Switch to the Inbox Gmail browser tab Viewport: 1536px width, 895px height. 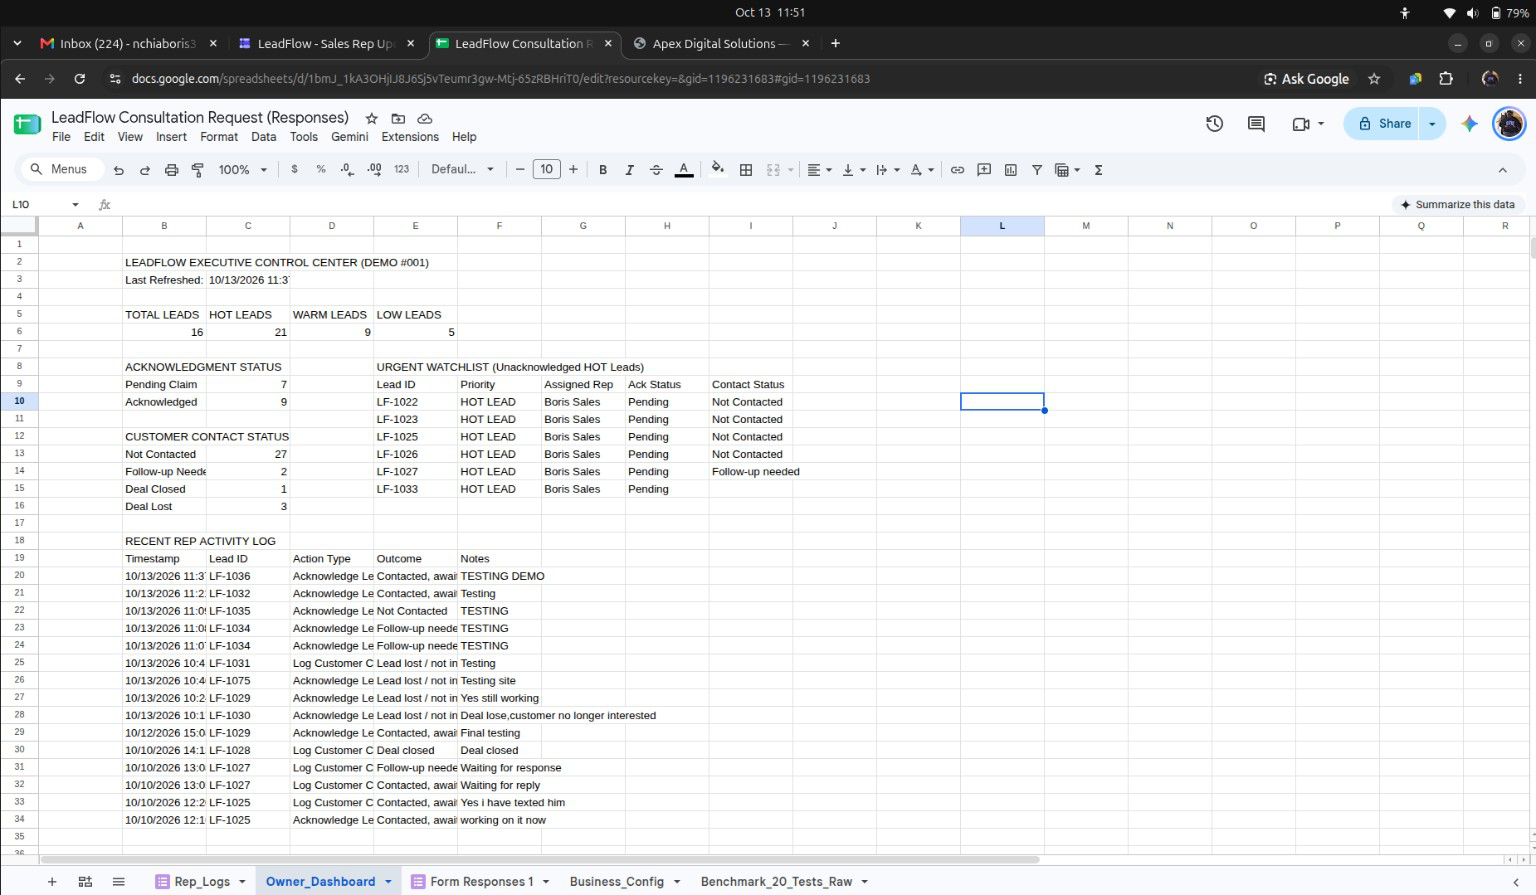pos(128,44)
